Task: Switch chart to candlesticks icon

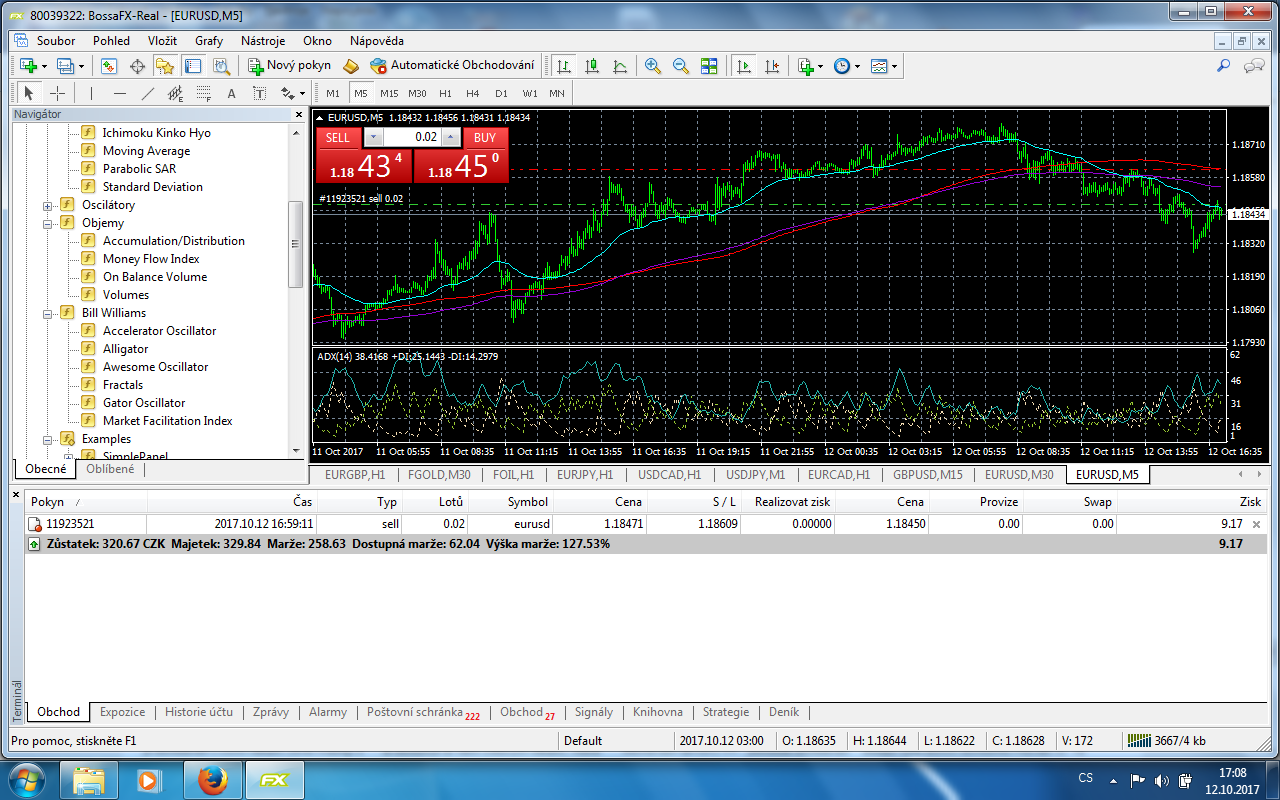Action: pos(592,66)
